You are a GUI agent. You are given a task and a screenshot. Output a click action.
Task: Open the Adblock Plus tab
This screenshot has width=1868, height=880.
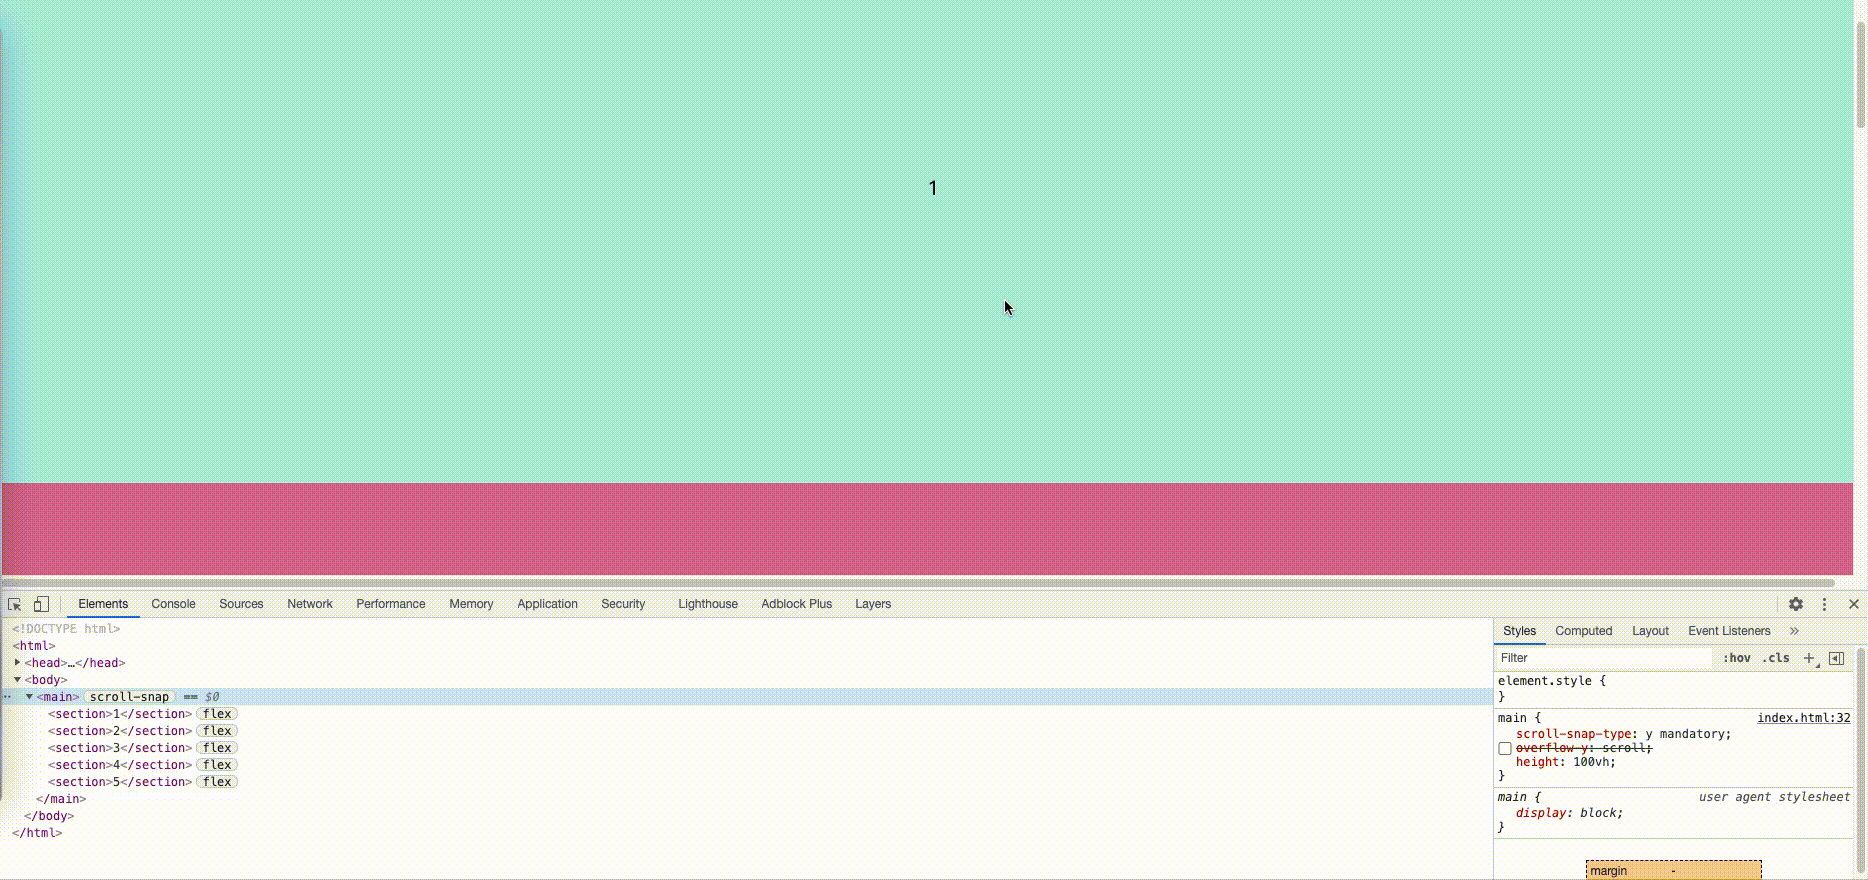pyautogui.click(x=796, y=604)
